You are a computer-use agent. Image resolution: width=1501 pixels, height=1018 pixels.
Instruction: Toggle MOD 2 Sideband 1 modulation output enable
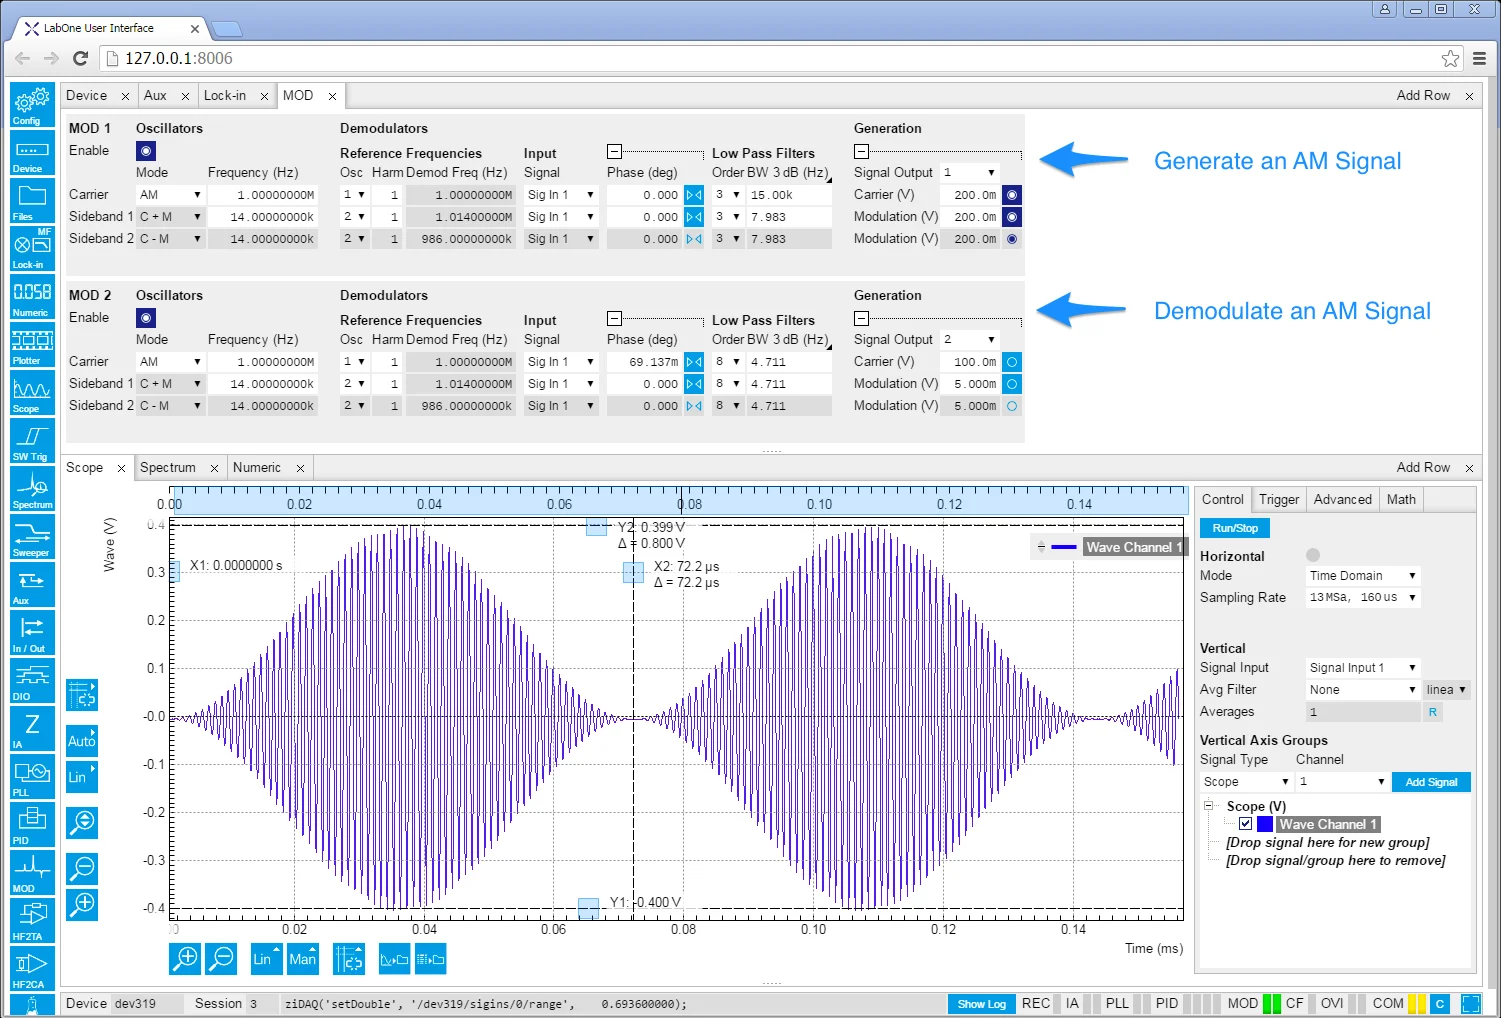1012,384
